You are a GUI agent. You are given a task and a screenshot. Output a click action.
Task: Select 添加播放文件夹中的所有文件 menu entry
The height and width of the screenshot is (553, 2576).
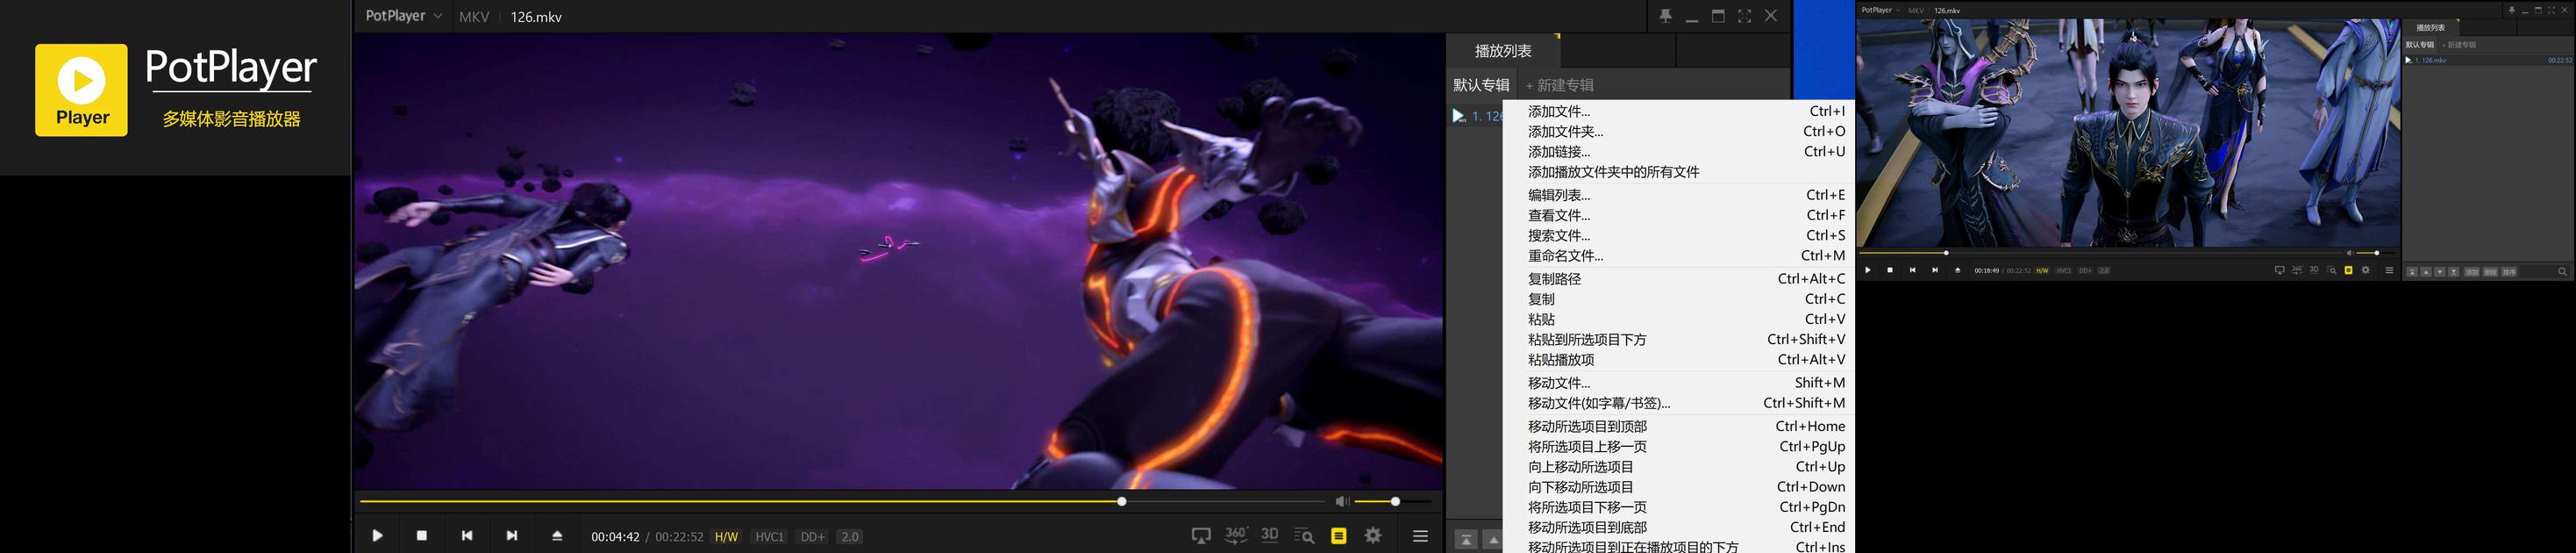(1679, 172)
